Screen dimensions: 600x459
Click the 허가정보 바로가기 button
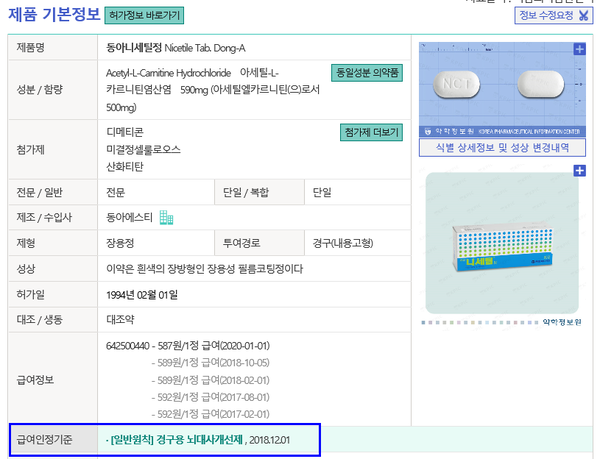point(144,16)
